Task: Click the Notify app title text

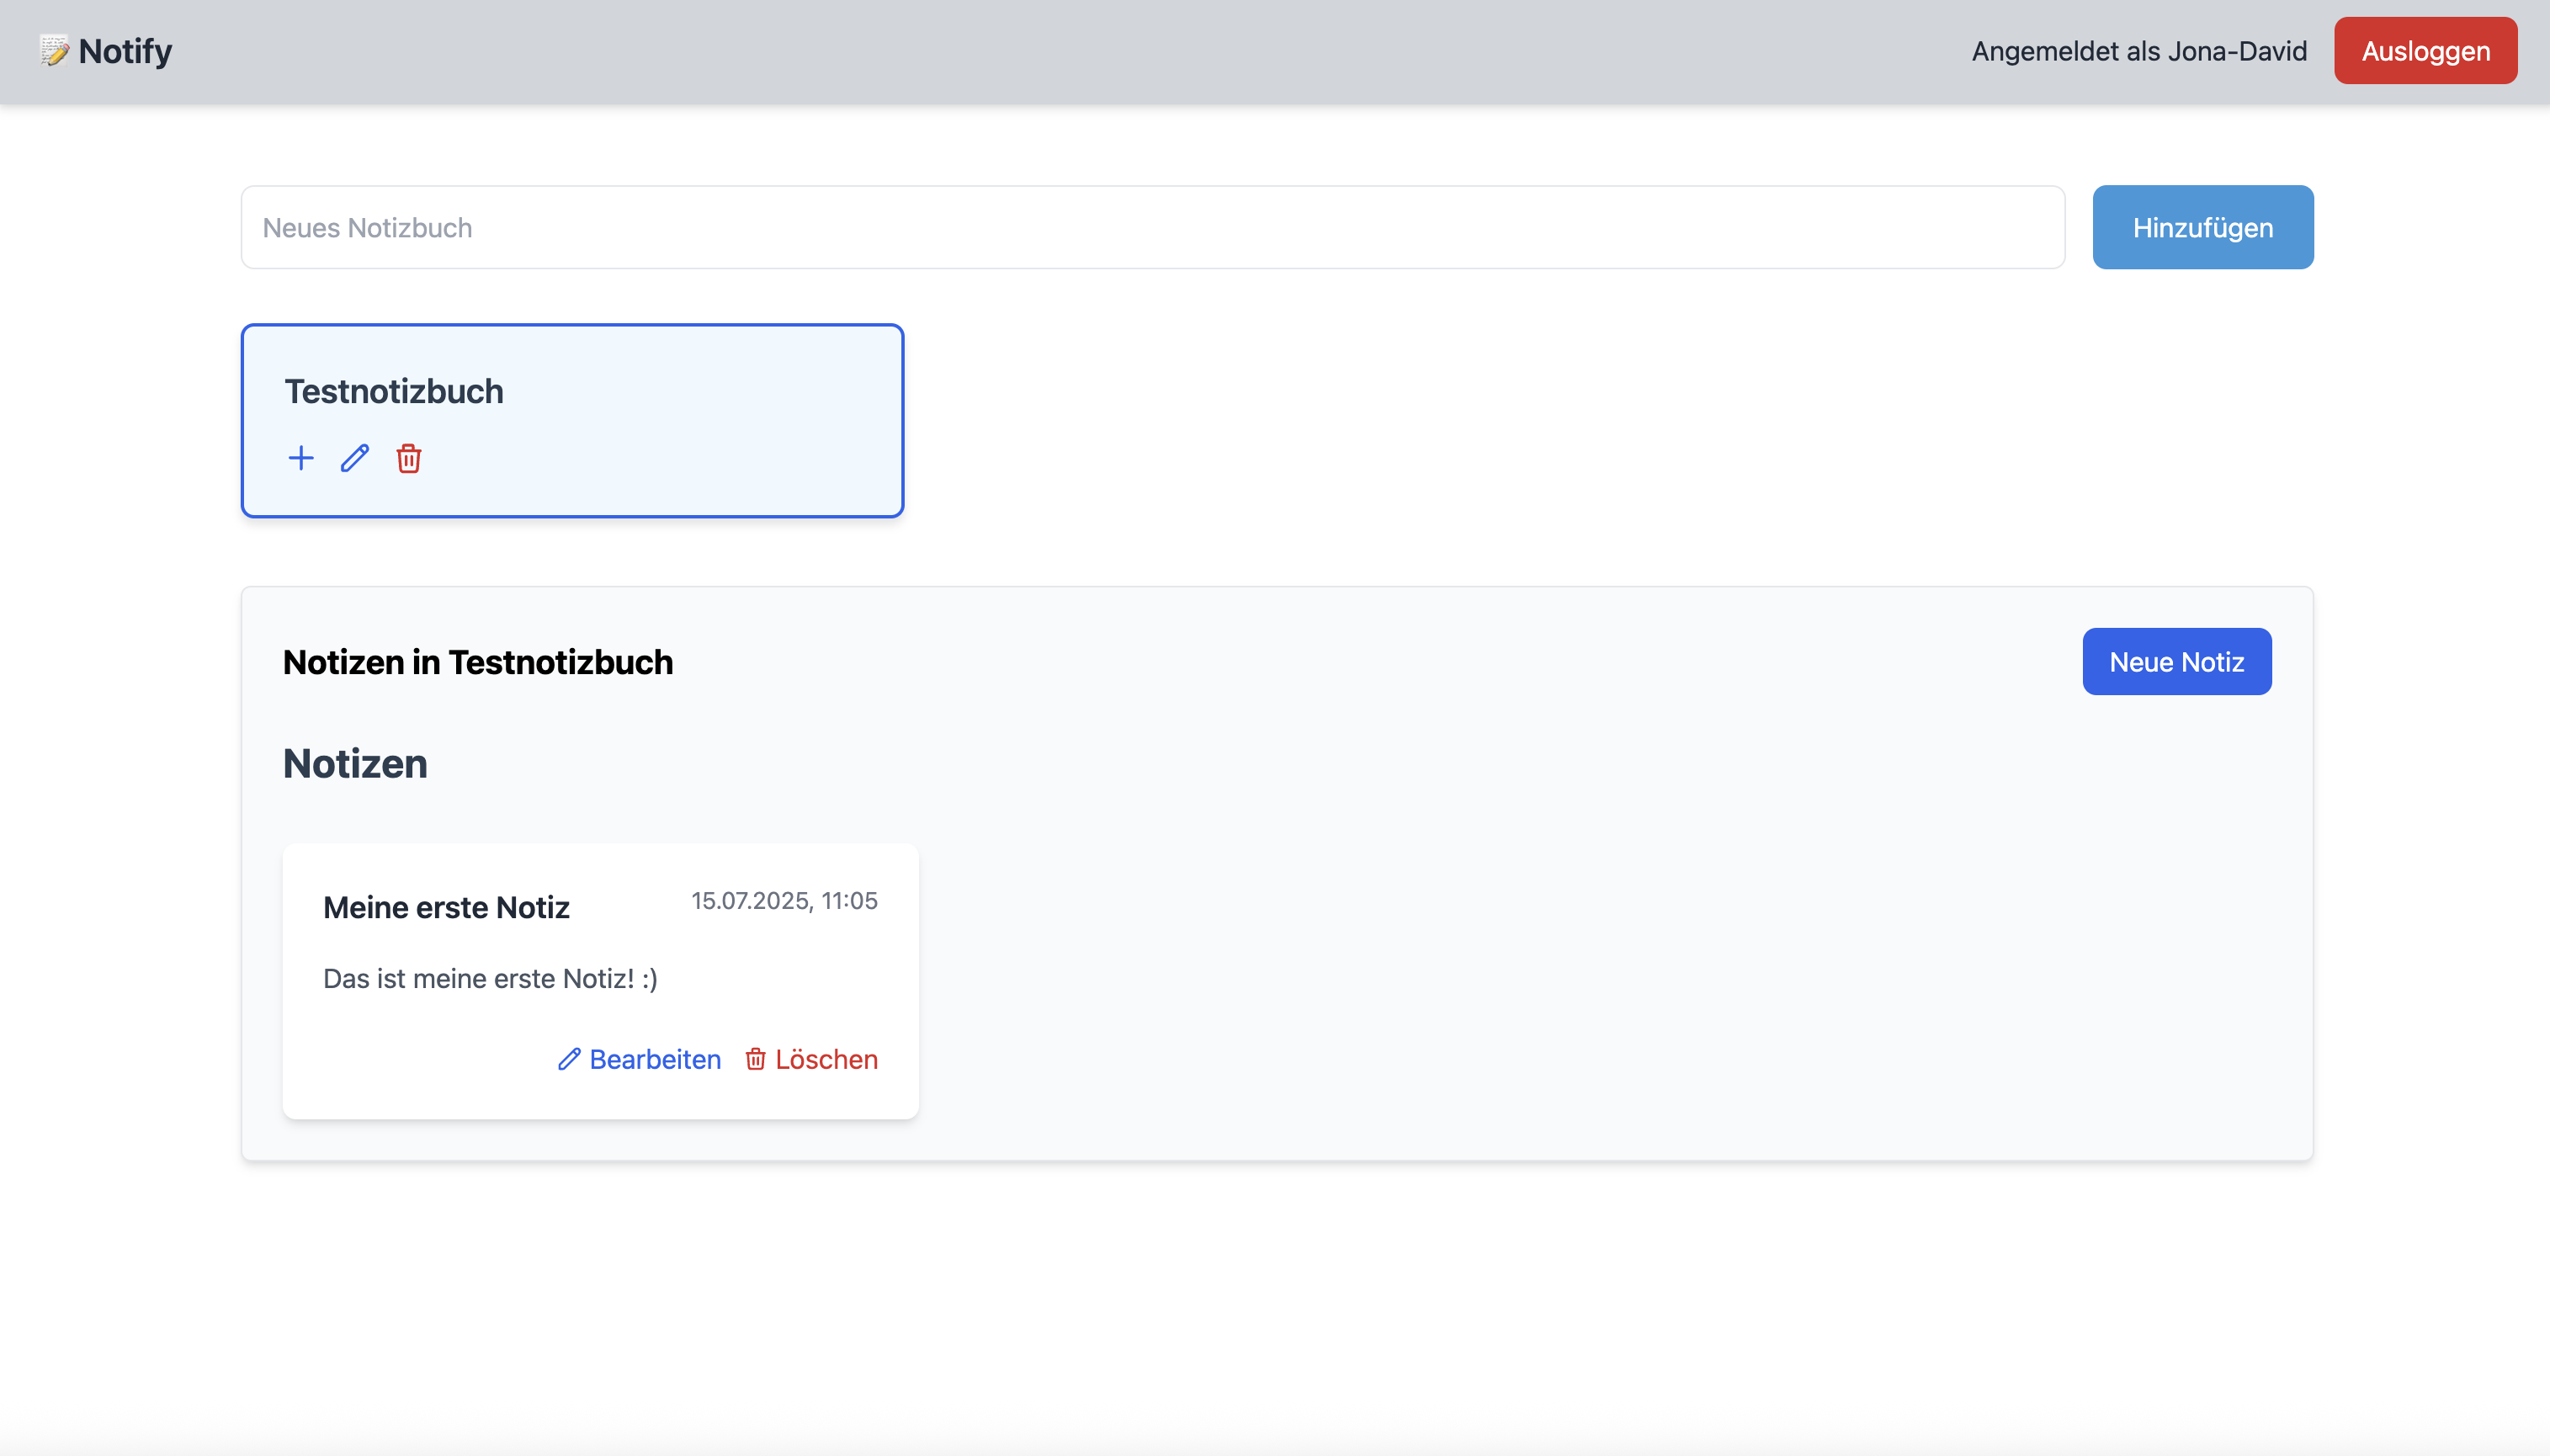Action: 125,51
